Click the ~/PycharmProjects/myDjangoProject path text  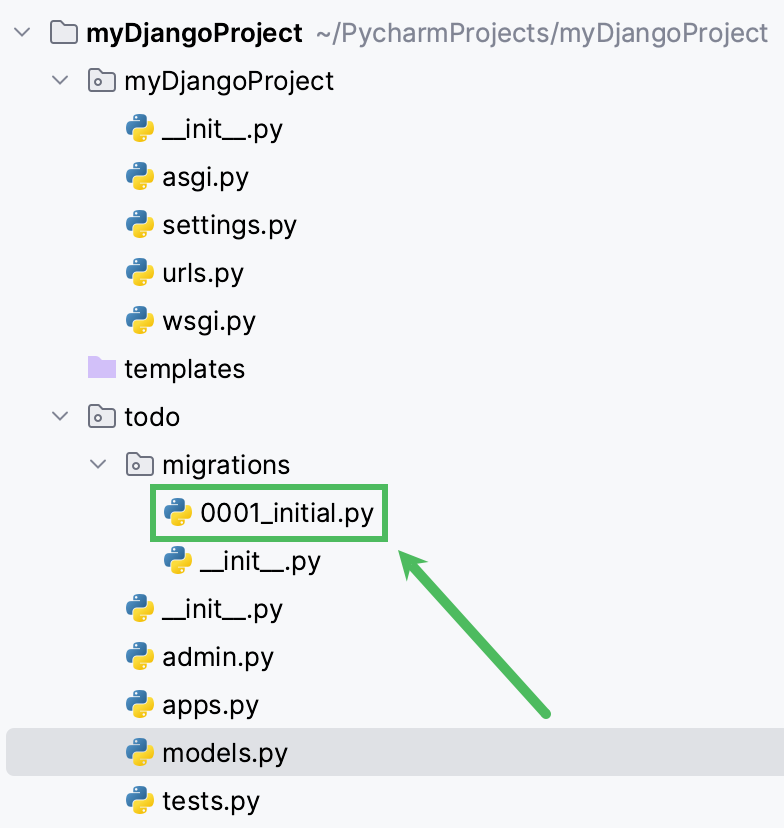click(541, 33)
